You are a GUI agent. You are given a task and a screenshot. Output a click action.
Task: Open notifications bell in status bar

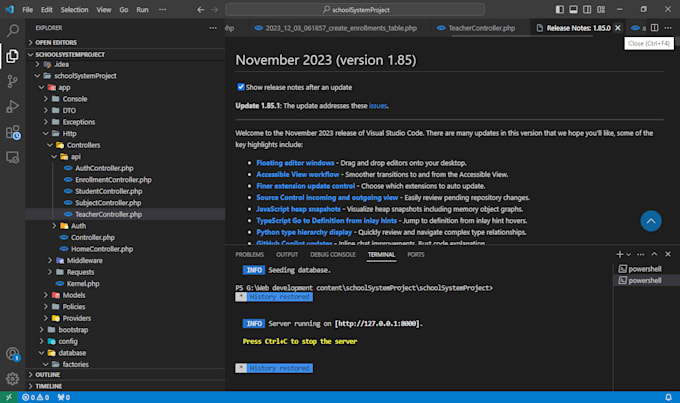point(668,397)
